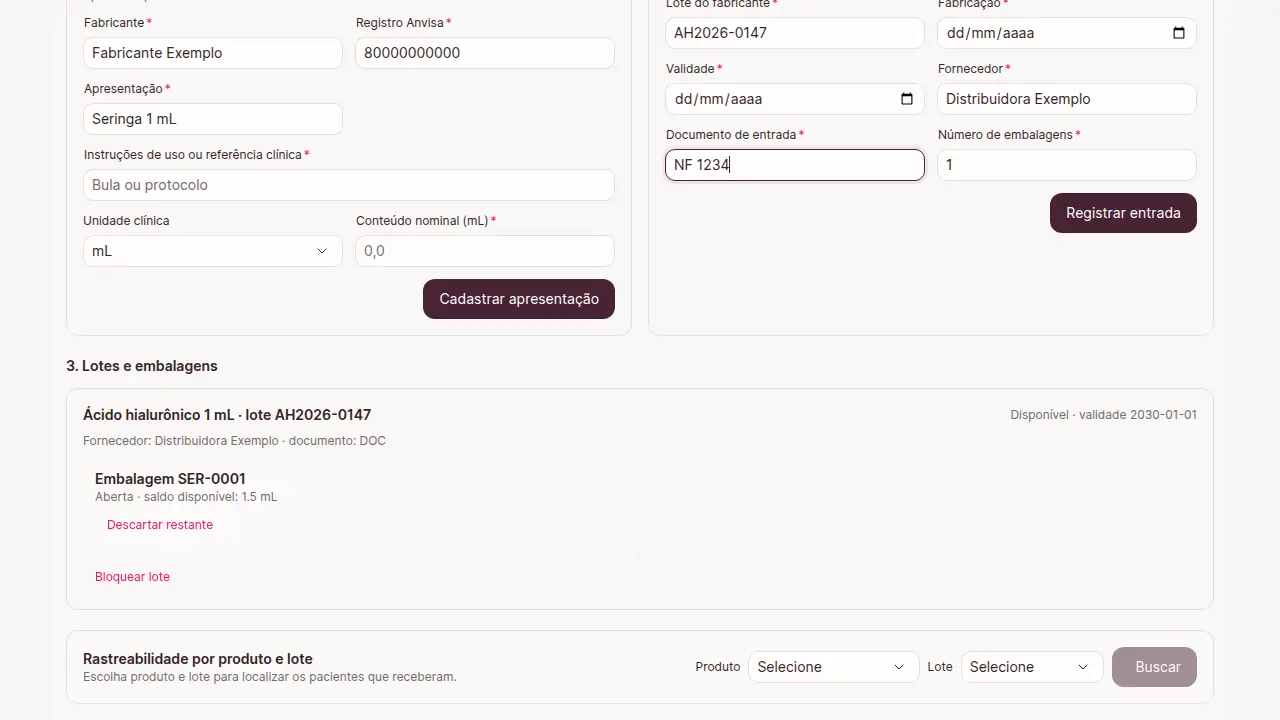Click the 'Escolha produto e lote' description text
The height and width of the screenshot is (720, 1280).
coord(270,677)
